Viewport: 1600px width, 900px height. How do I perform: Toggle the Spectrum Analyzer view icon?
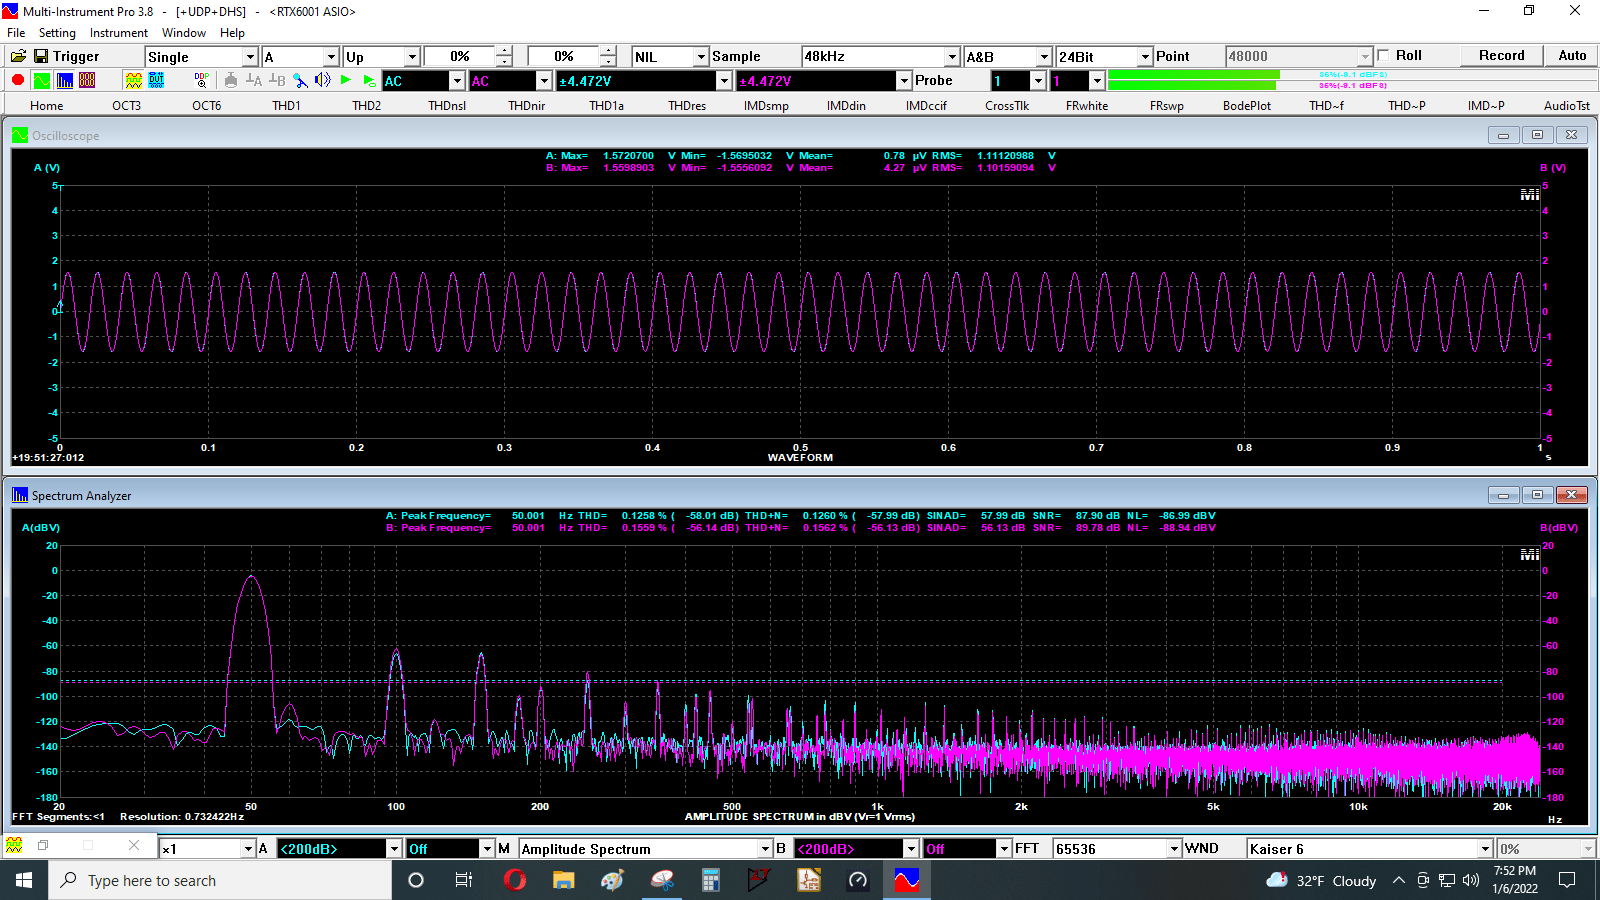(x=65, y=80)
